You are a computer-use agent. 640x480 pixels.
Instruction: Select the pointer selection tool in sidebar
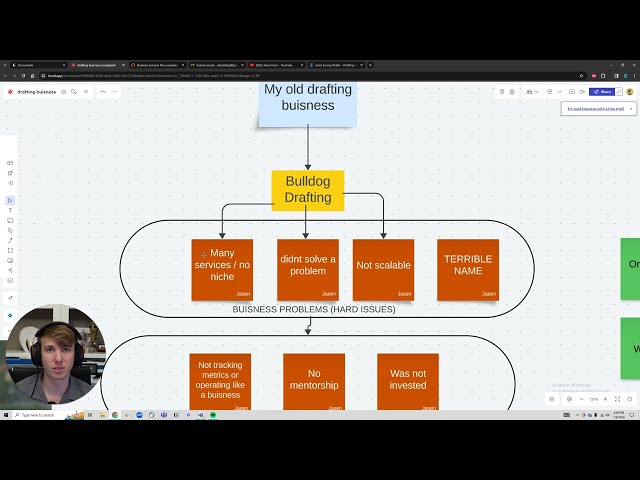10,200
